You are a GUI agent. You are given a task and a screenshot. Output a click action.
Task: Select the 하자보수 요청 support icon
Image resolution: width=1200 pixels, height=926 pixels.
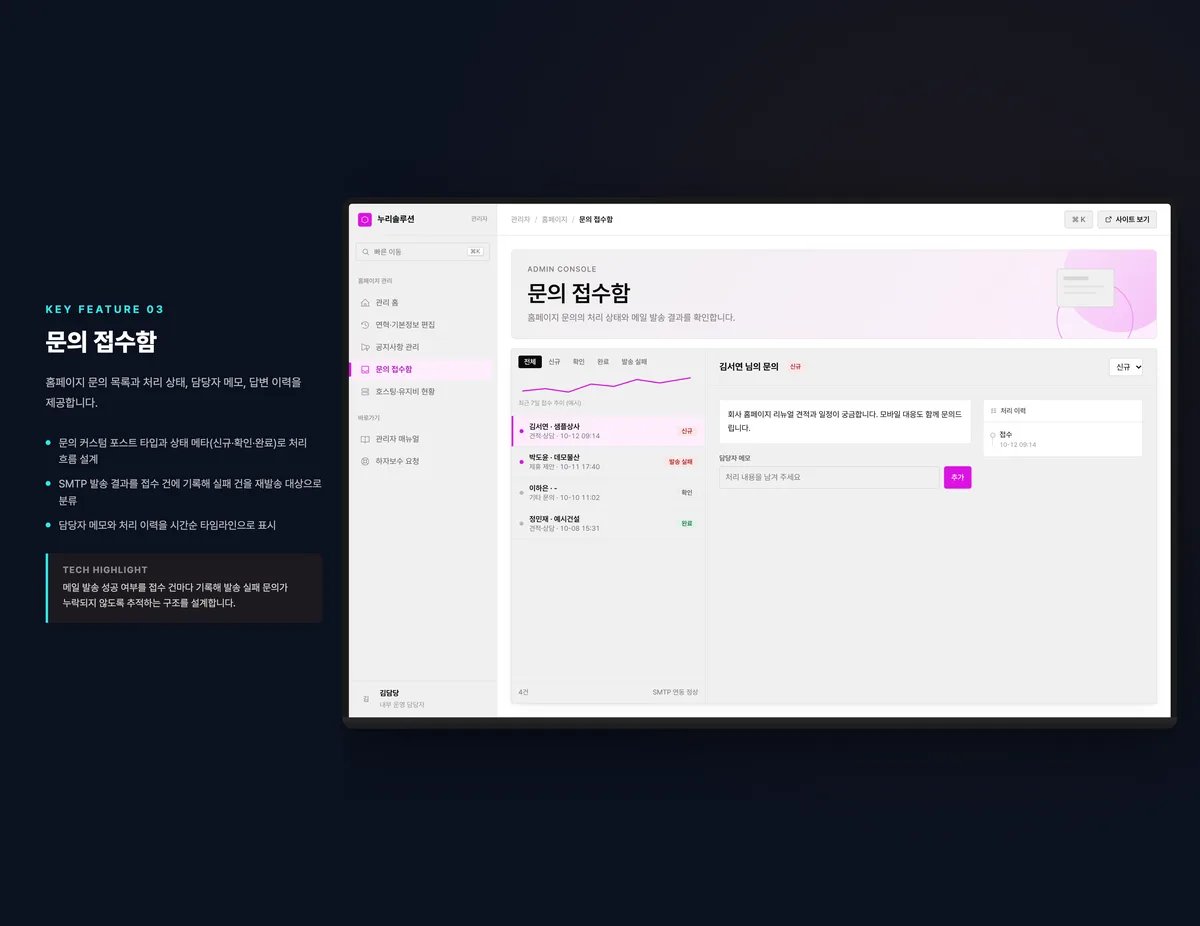pyautogui.click(x=365, y=461)
